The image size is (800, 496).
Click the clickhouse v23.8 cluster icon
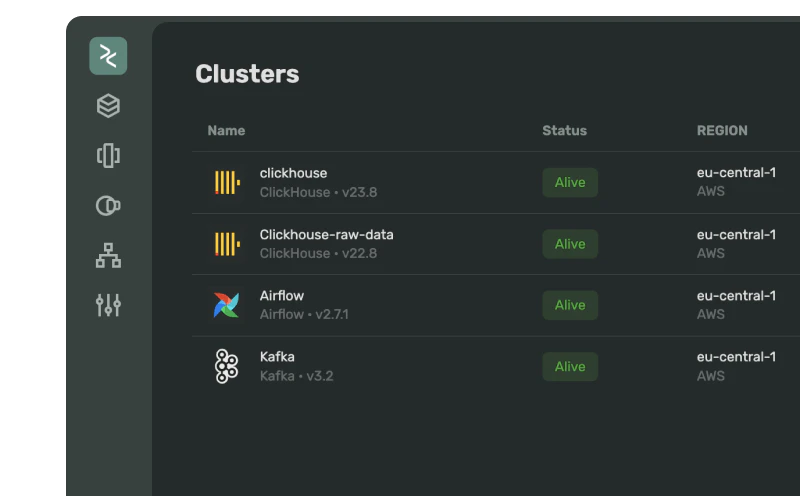[227, 182]
